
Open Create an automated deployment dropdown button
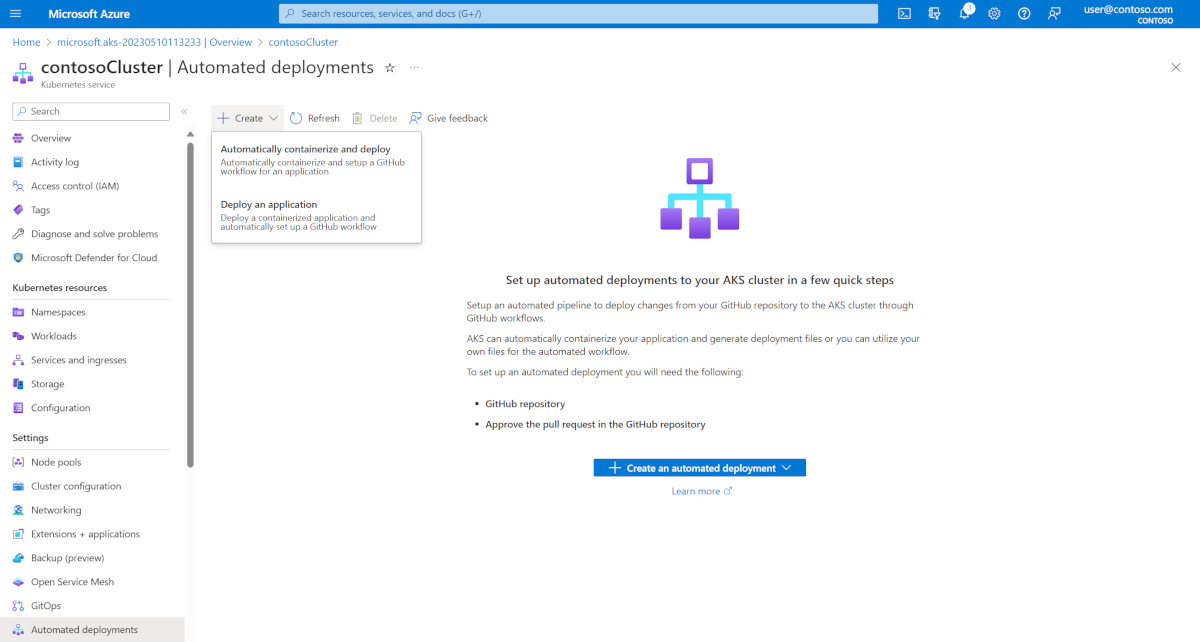[699, 468]
